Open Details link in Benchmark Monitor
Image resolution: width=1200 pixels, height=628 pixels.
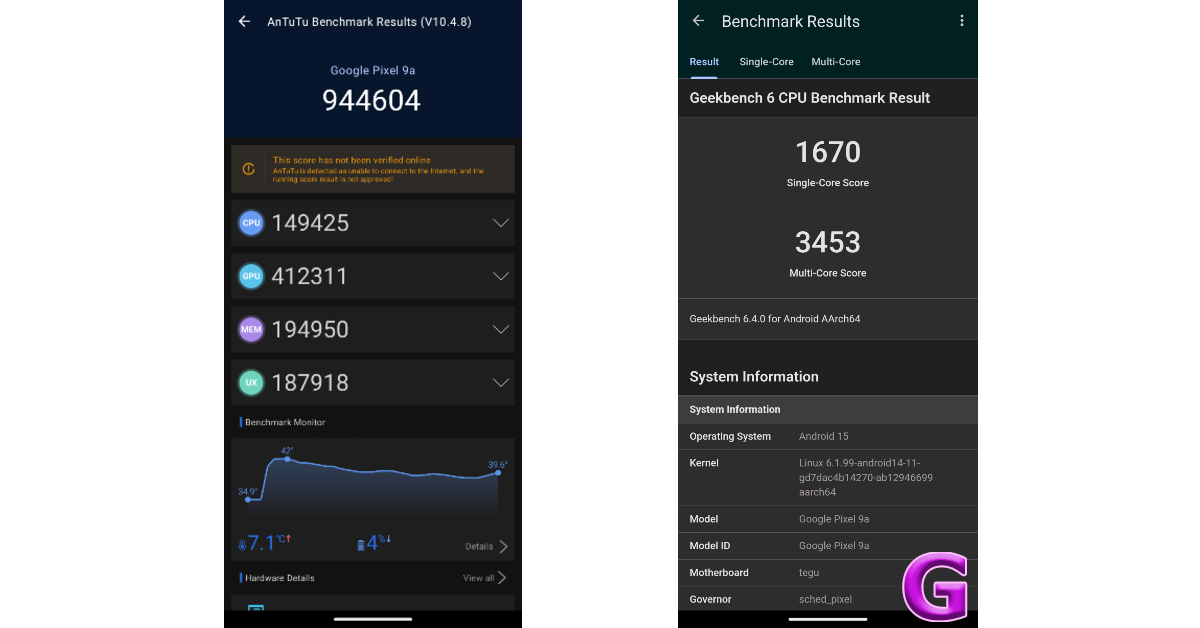pyautogui.click(x=479, y=547)
